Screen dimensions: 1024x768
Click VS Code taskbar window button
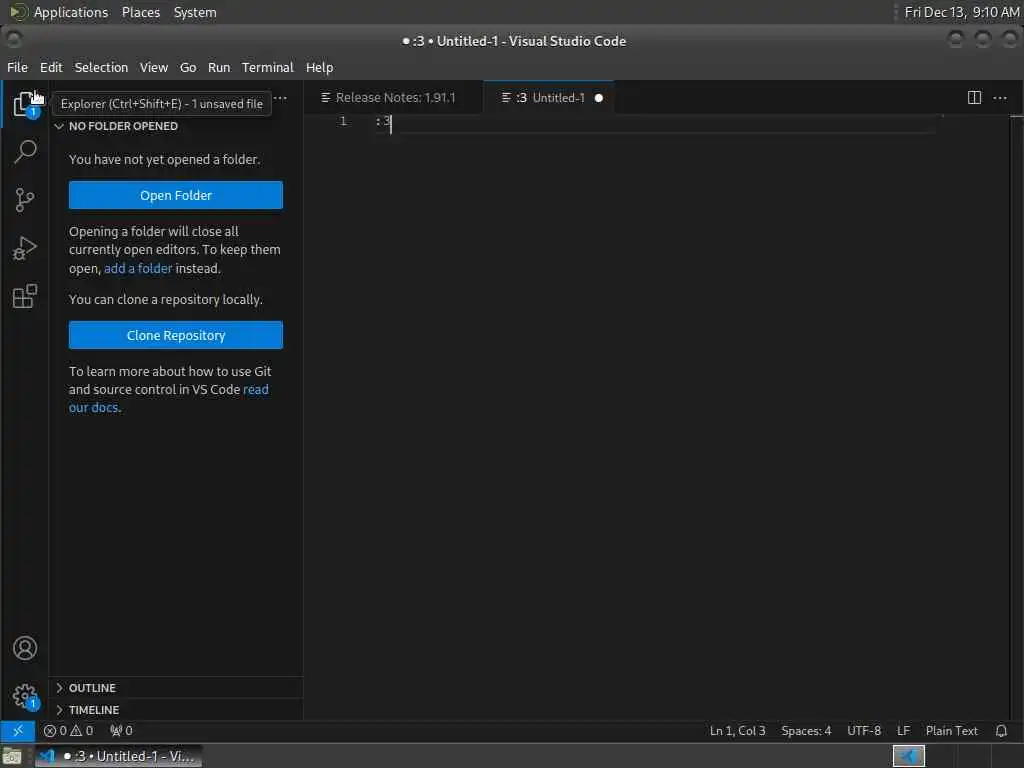point(118,756)
